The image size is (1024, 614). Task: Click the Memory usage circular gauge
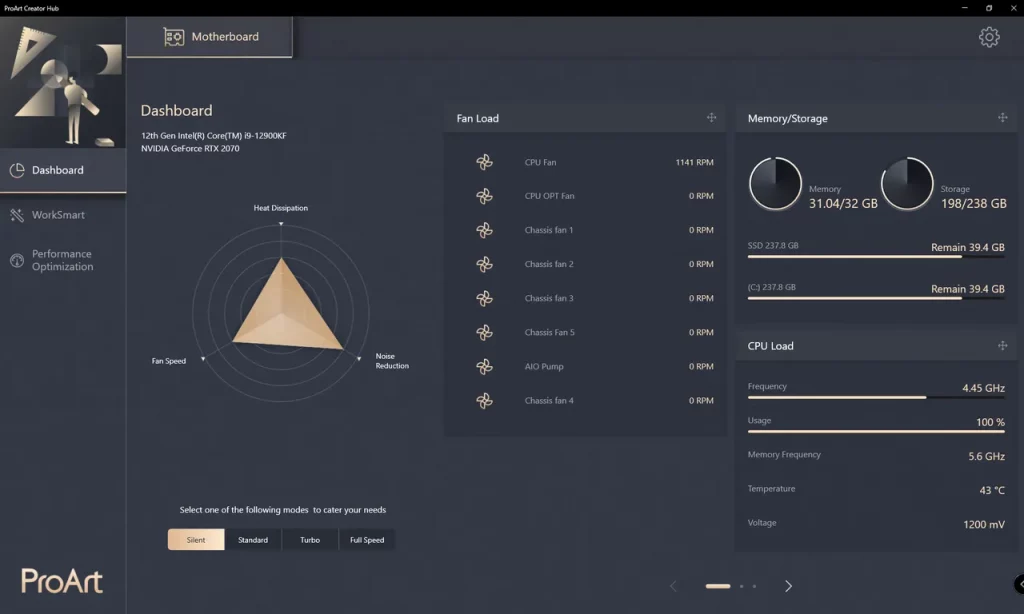pyautogui.click(x=775, y=184)
